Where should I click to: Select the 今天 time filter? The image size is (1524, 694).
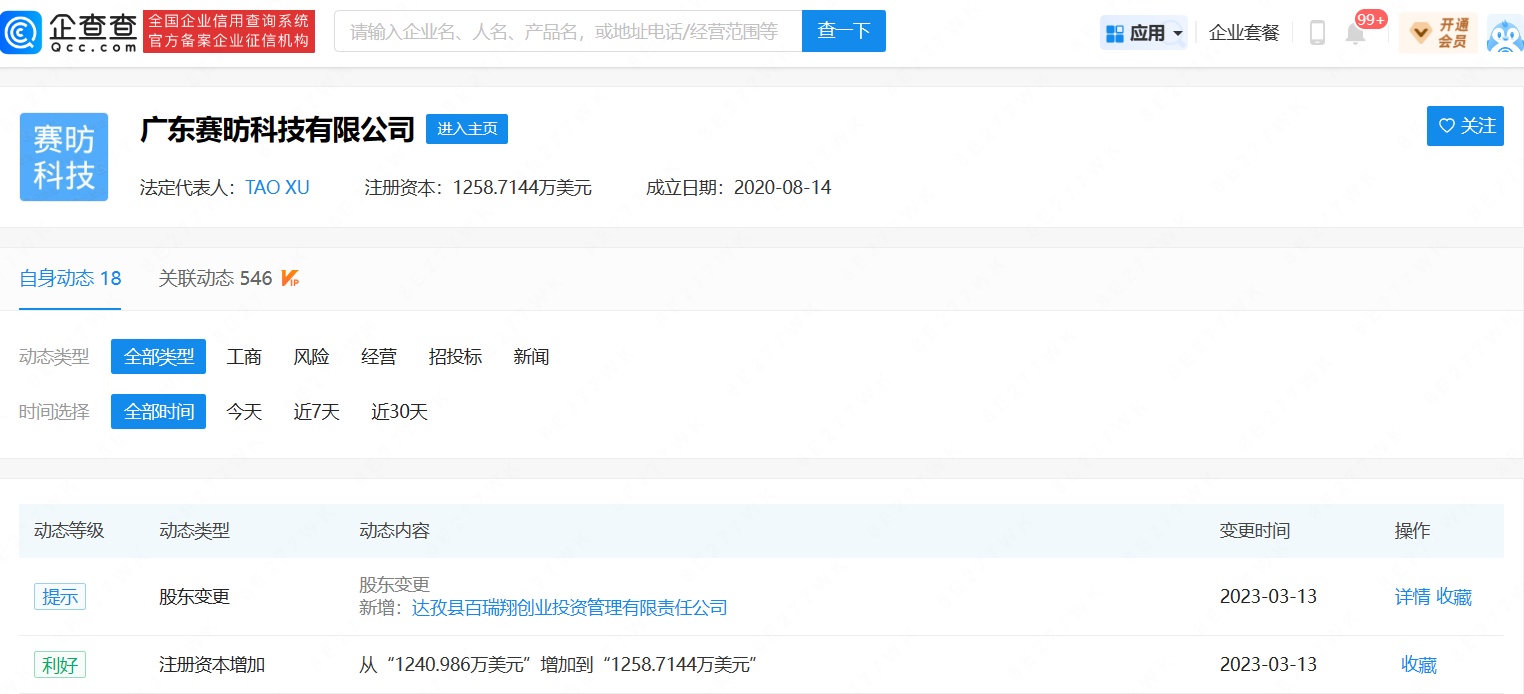pyautogui.click(x=244, y=412)
